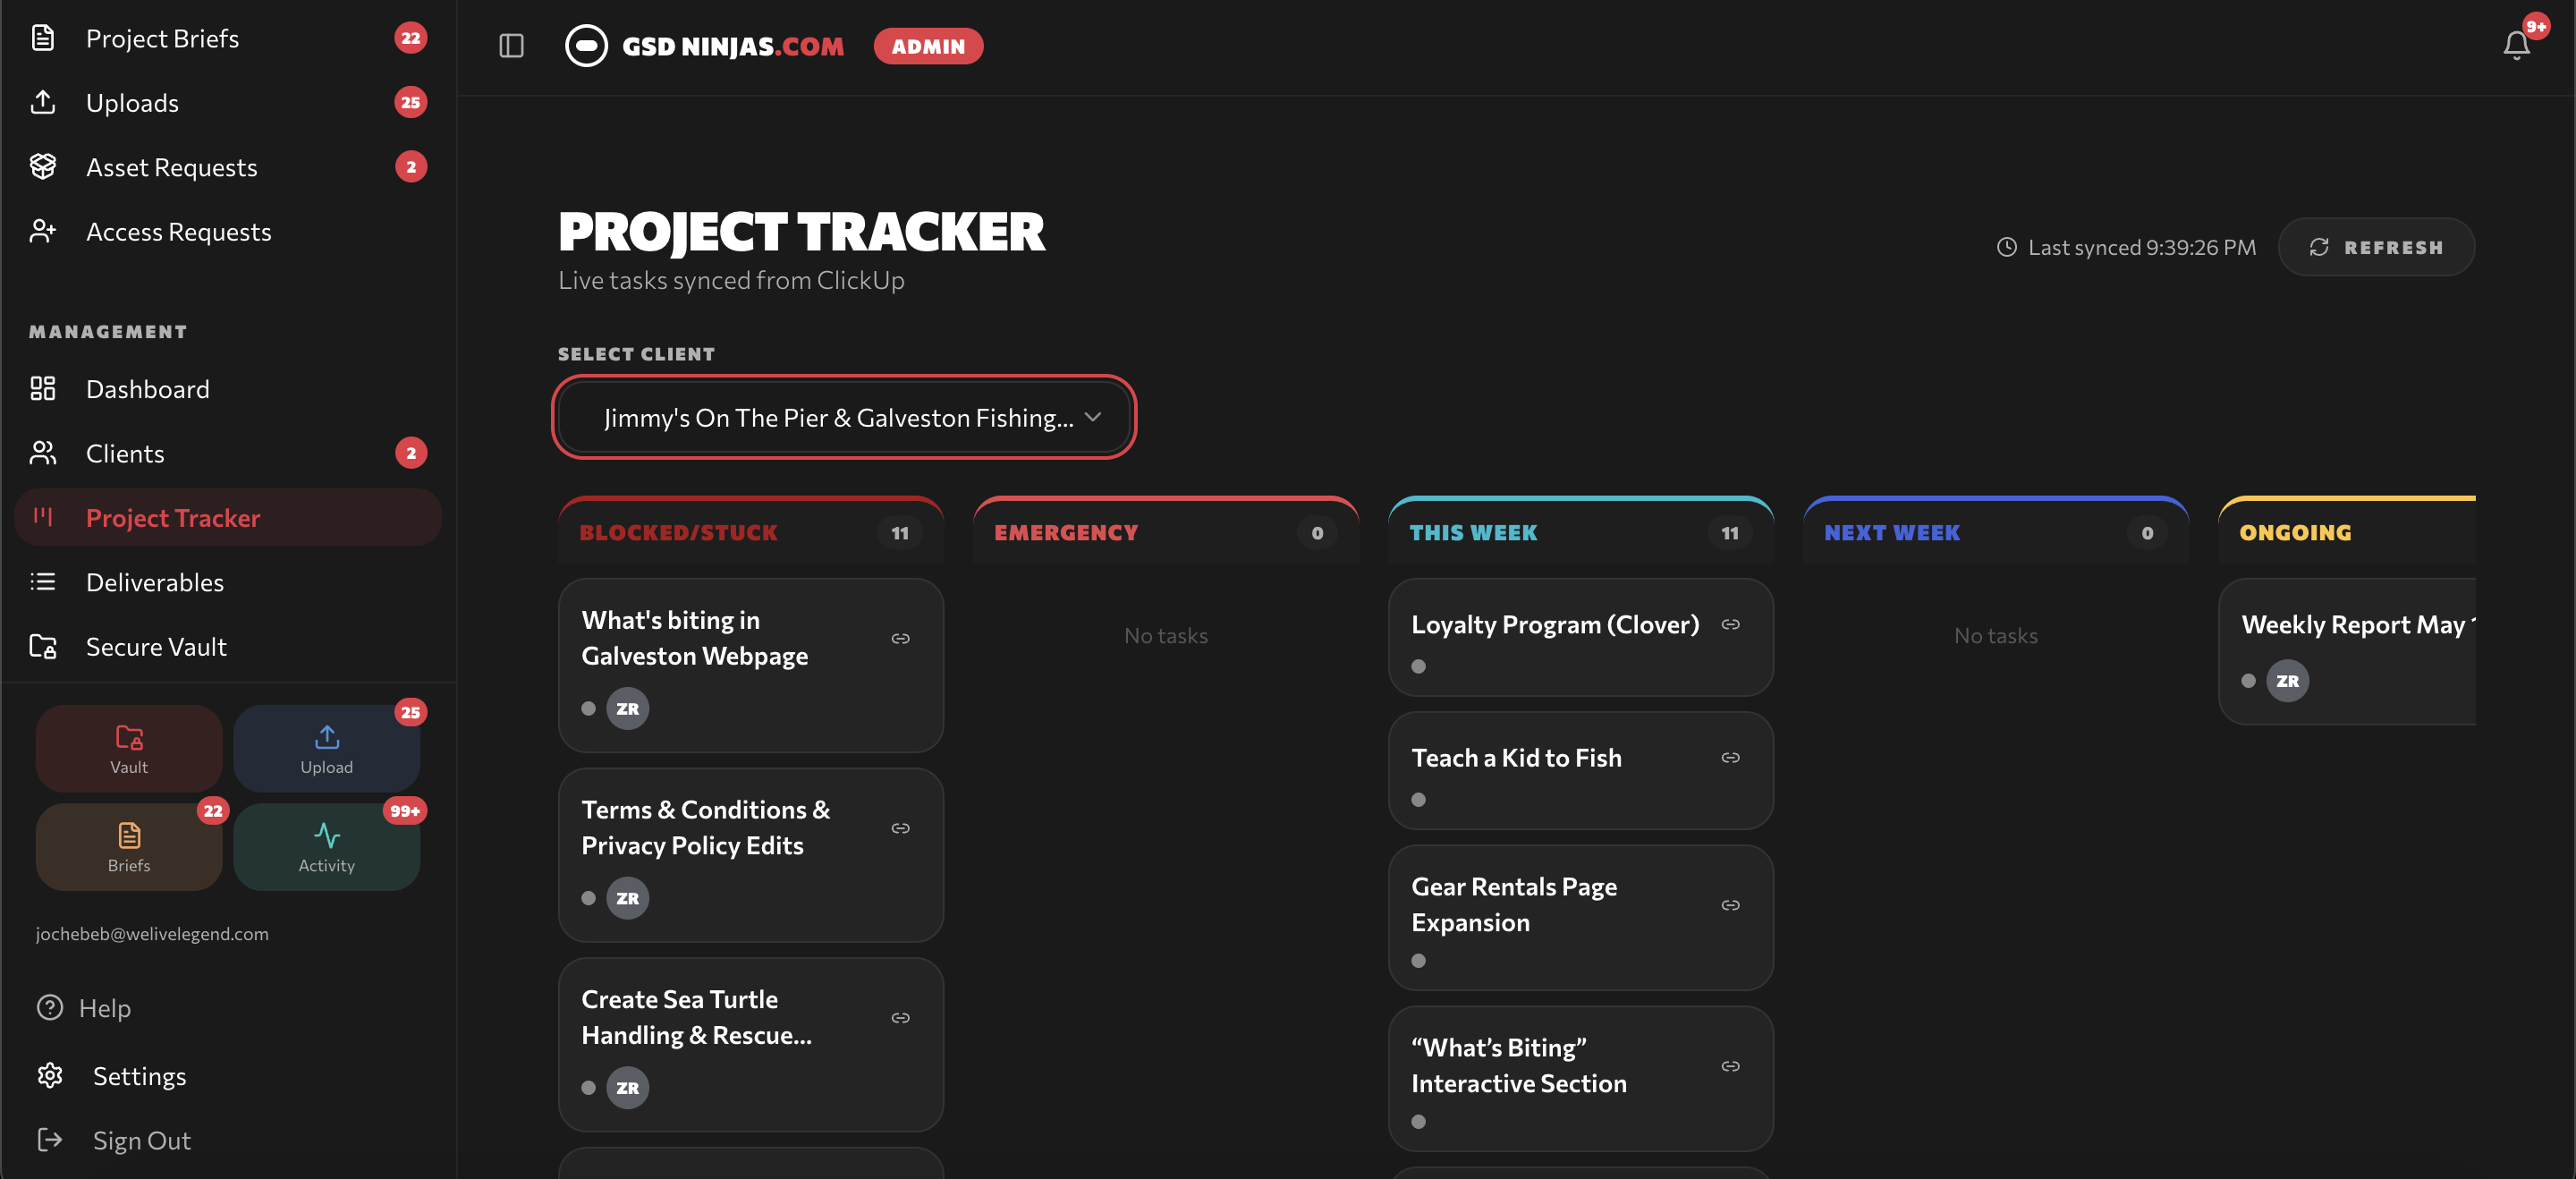Click ZR avatar on Terms & Conditions card
The image size is (2576, 1179).
[x=627, y=898]
